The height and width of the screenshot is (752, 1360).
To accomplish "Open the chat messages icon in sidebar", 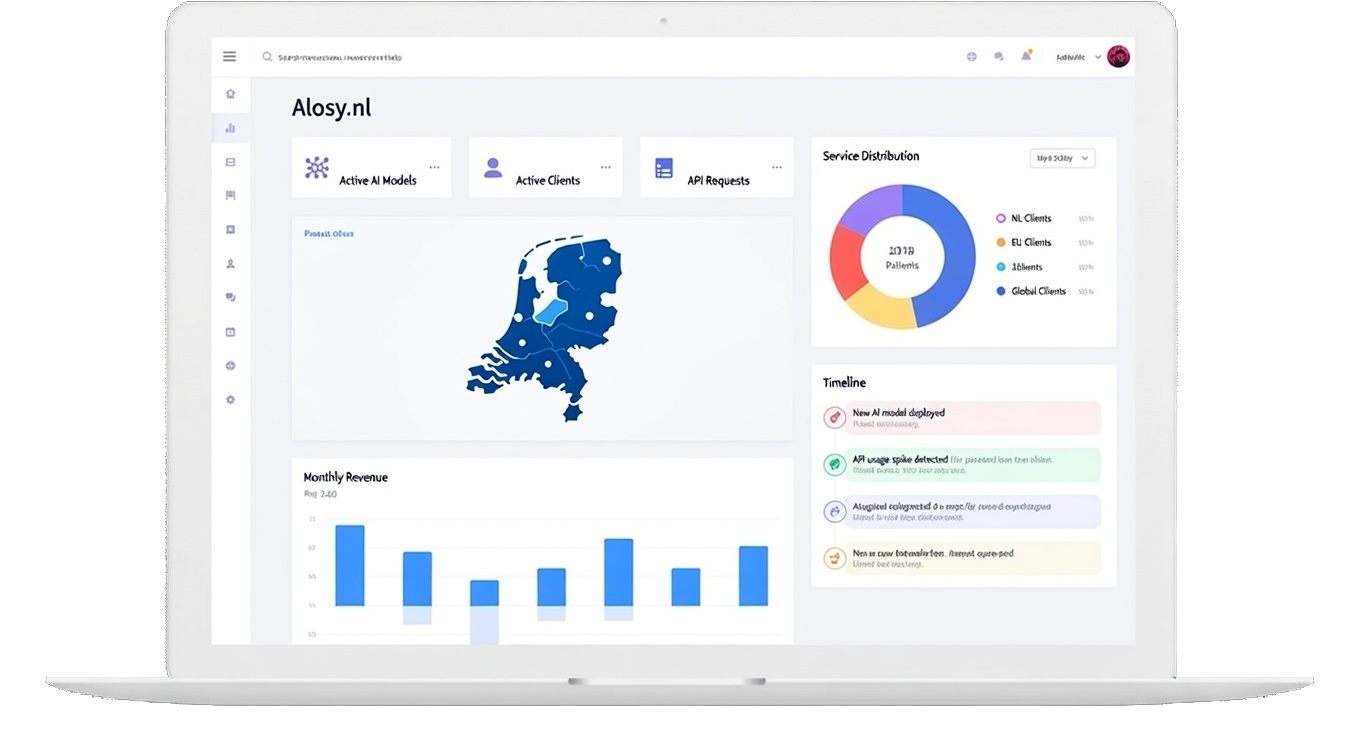I will tap(229, 297).
